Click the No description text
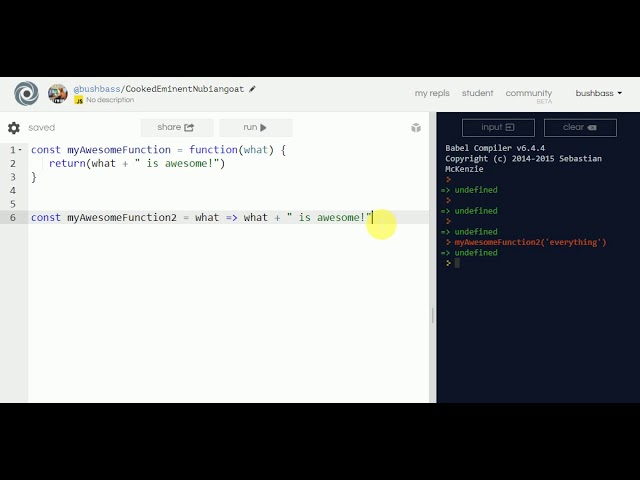The height and width of the screenshot is (480, 640). [110, 100]
